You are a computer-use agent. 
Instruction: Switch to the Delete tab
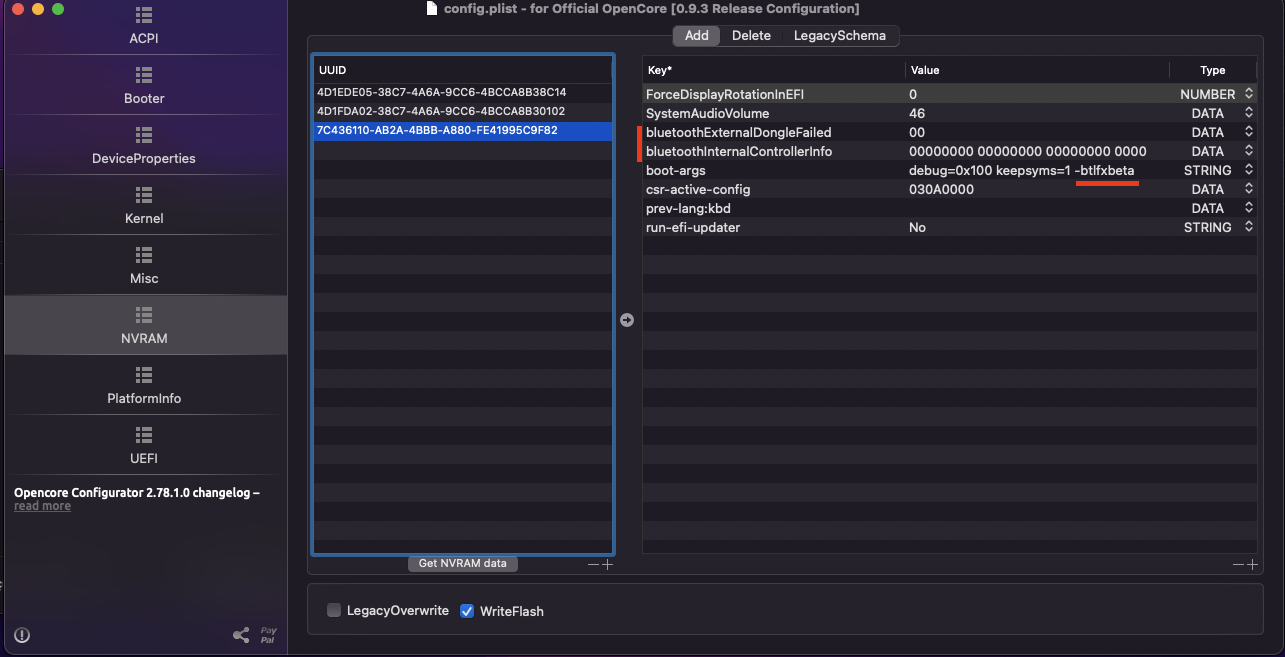point(751,36)
